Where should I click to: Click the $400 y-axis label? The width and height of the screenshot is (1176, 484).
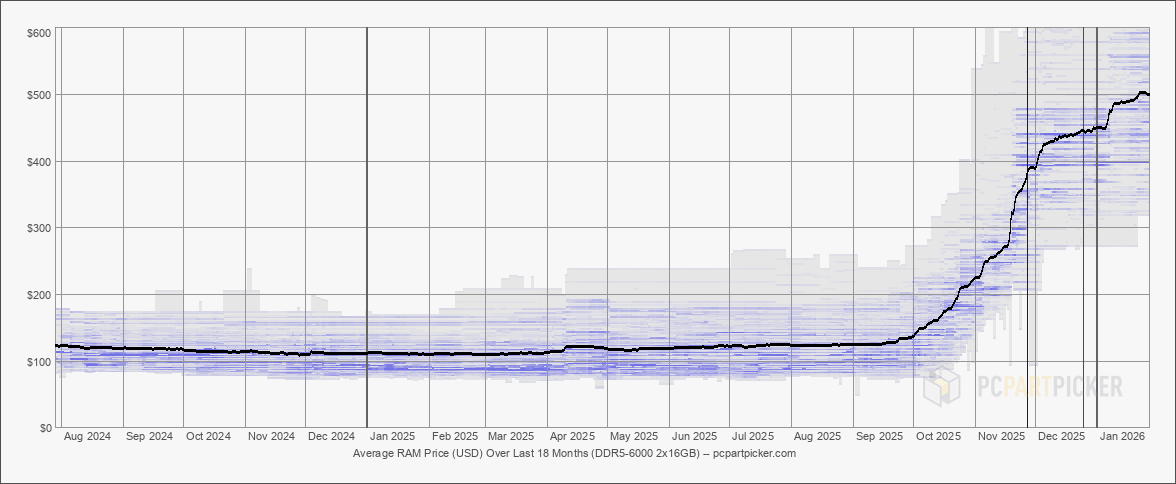point(41,161)
